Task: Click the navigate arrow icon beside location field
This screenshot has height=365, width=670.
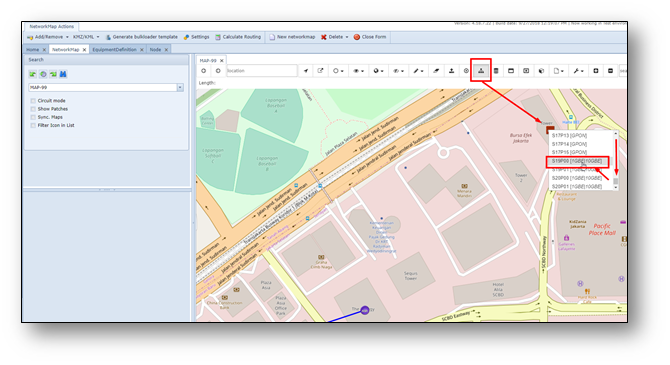Action: [306, 71]
